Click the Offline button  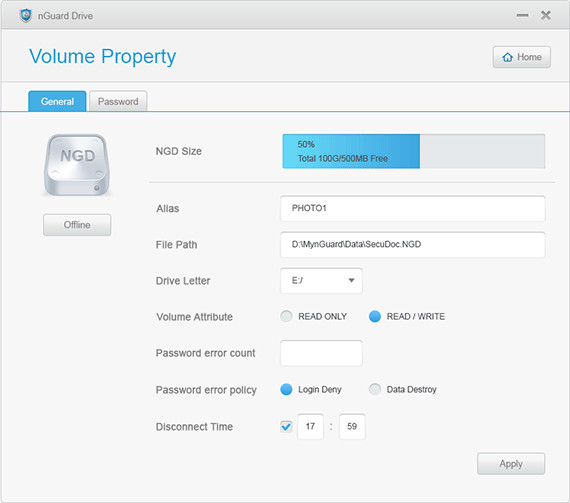[x=77, y=225]
